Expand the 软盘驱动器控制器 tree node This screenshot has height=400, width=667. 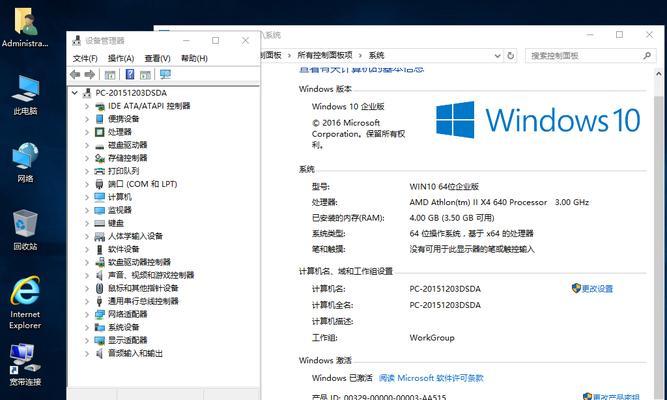(x=87, y=262)
